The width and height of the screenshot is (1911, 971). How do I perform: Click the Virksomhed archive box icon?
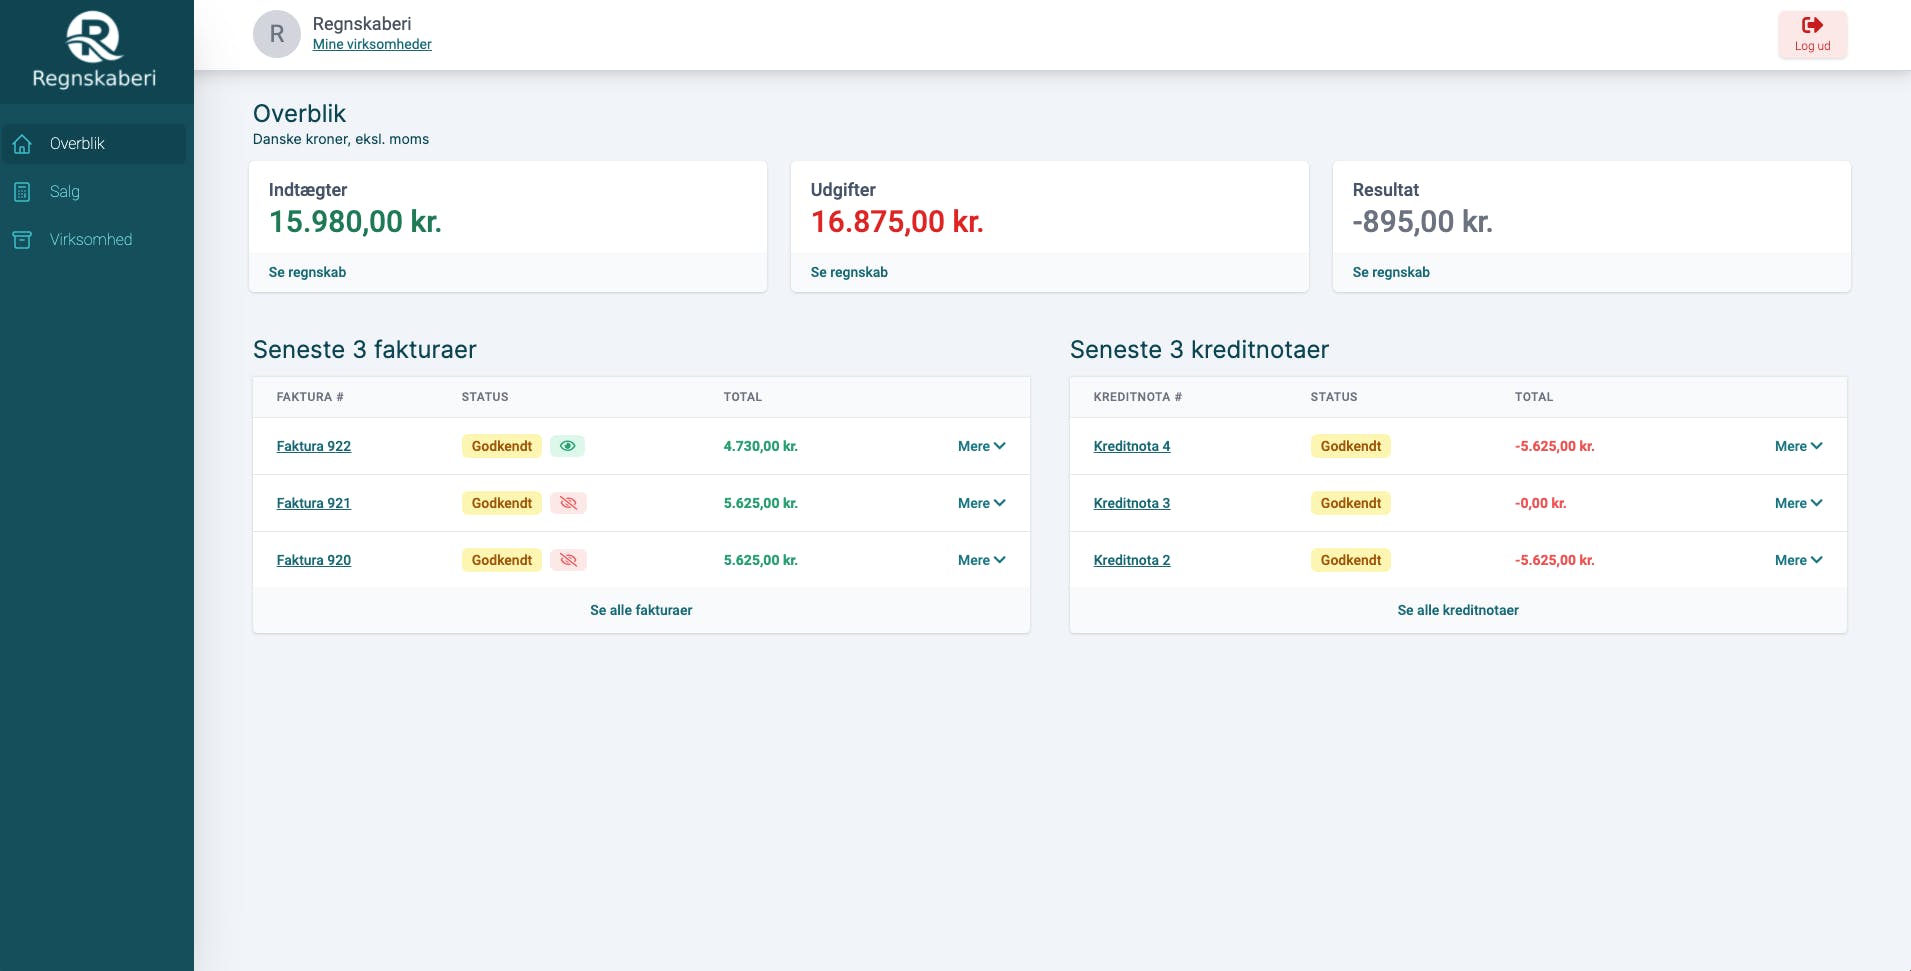pos(22,240)
